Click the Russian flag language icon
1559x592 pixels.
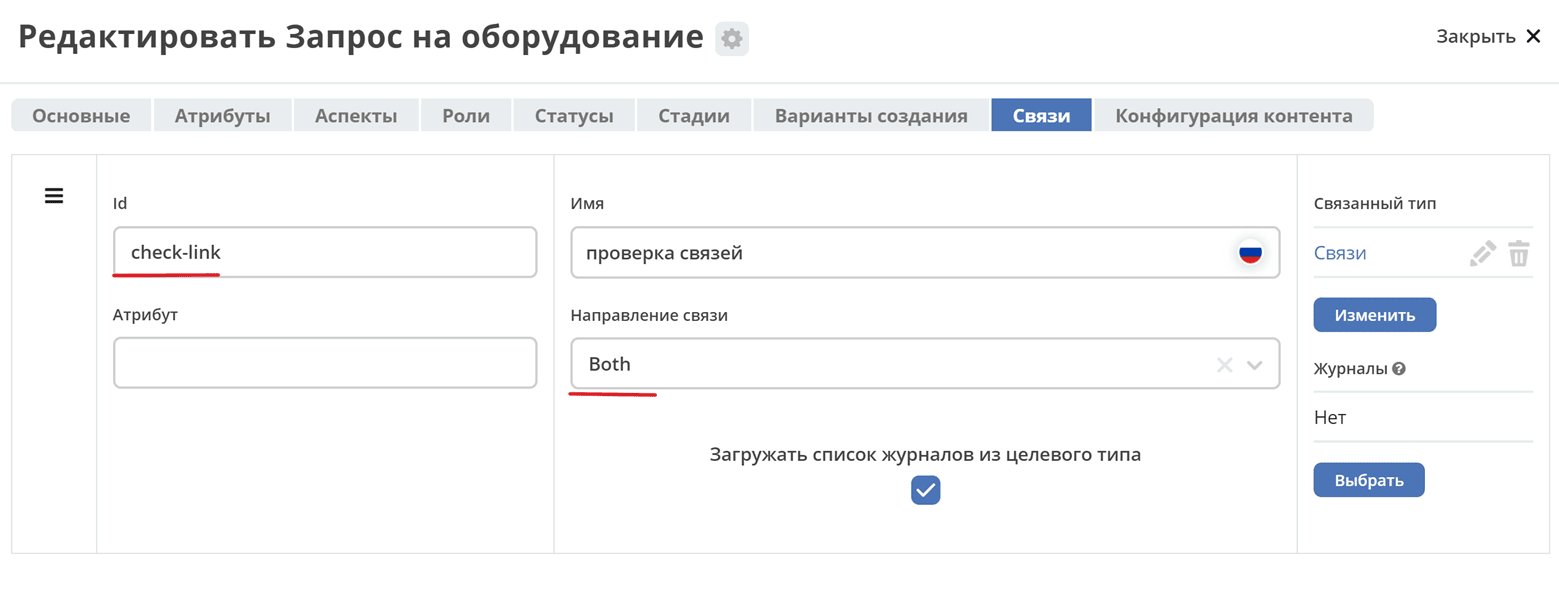[x=1250, y=253]
